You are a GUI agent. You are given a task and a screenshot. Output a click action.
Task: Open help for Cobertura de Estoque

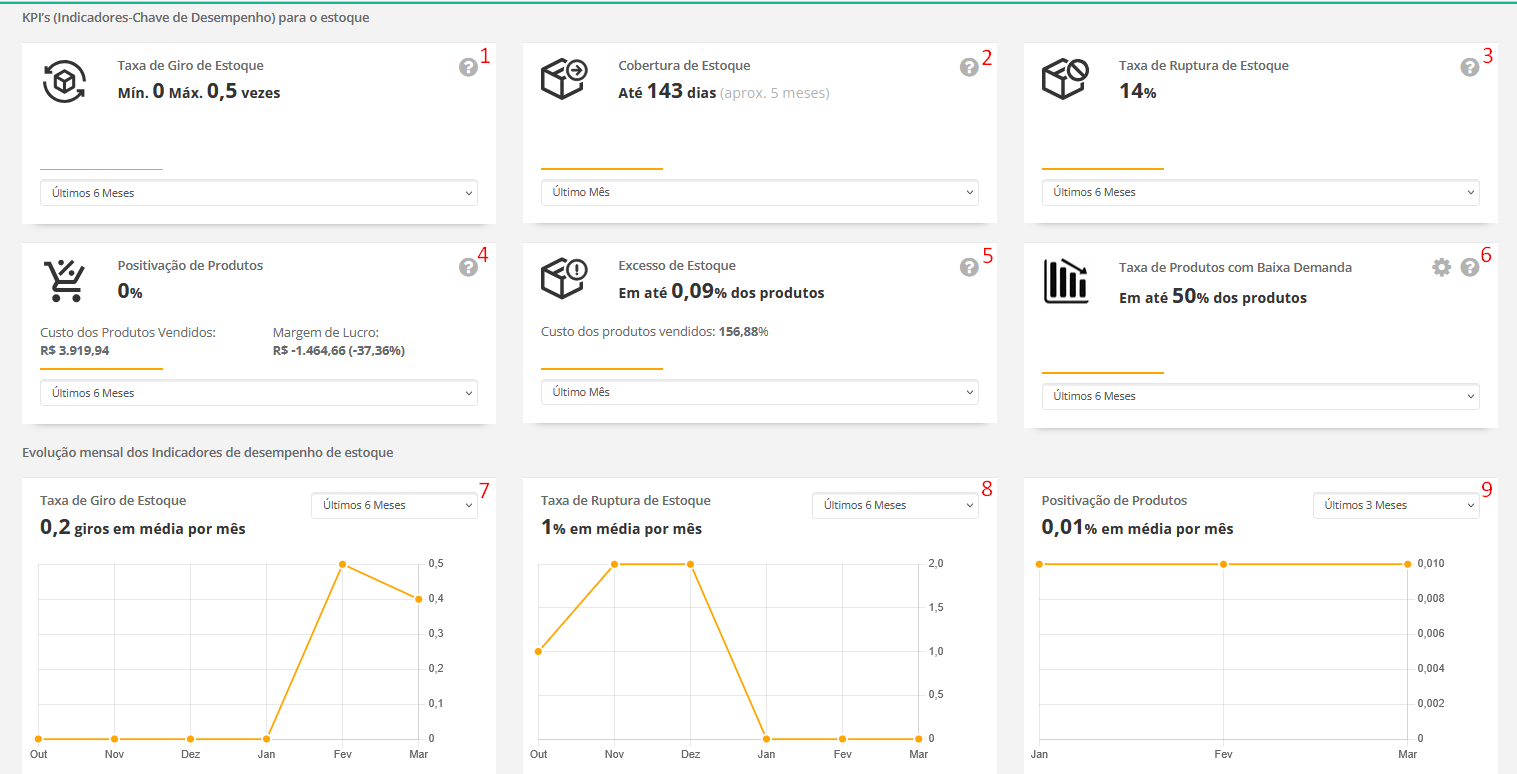[x=968, y=67]
